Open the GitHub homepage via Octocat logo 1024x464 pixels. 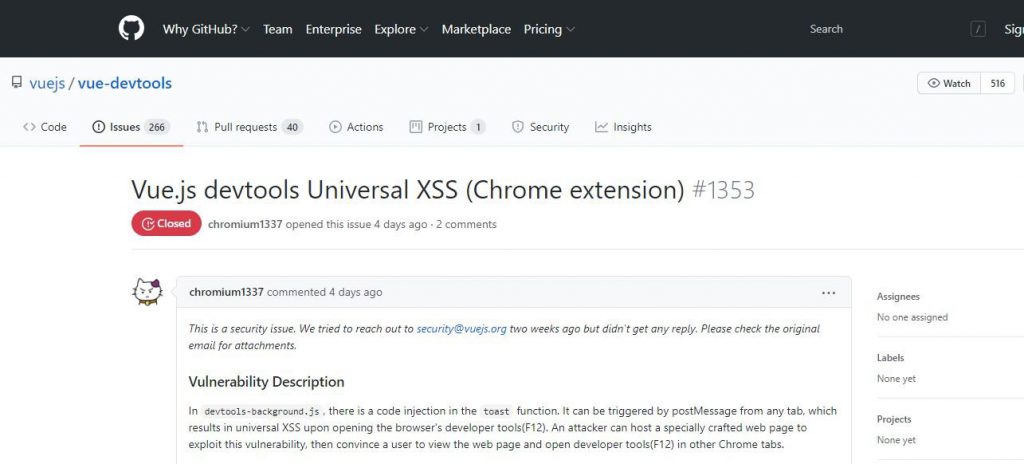pos(131,29)
